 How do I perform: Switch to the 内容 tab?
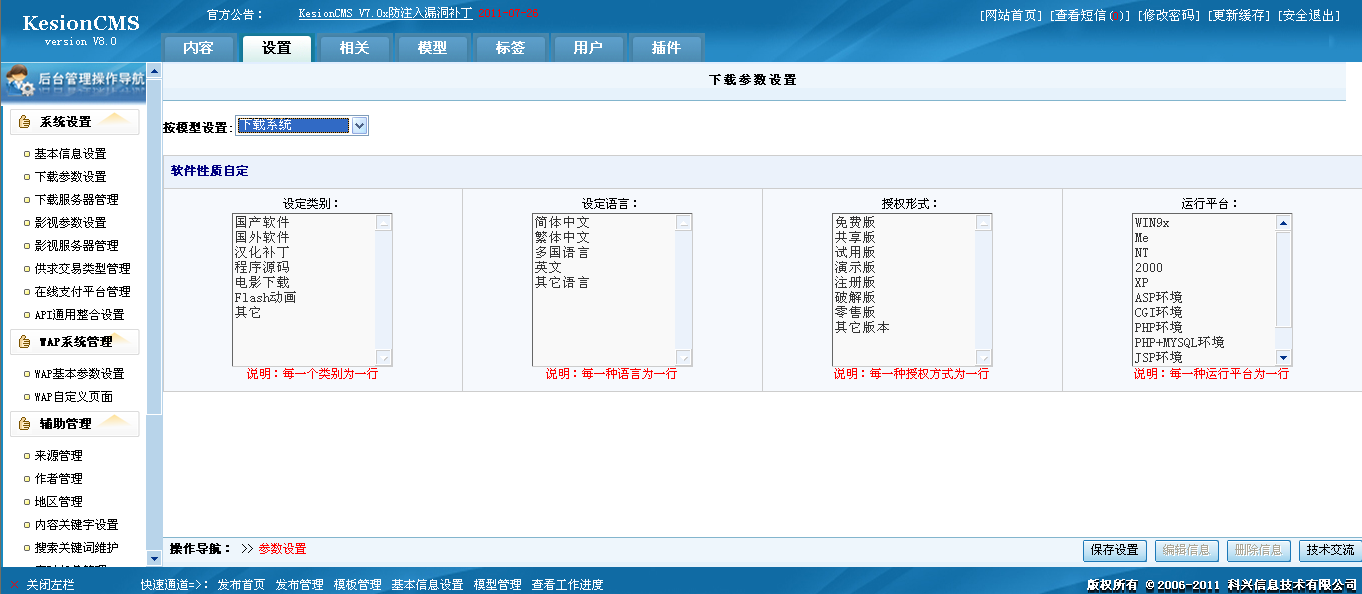(x=198, y=47)
